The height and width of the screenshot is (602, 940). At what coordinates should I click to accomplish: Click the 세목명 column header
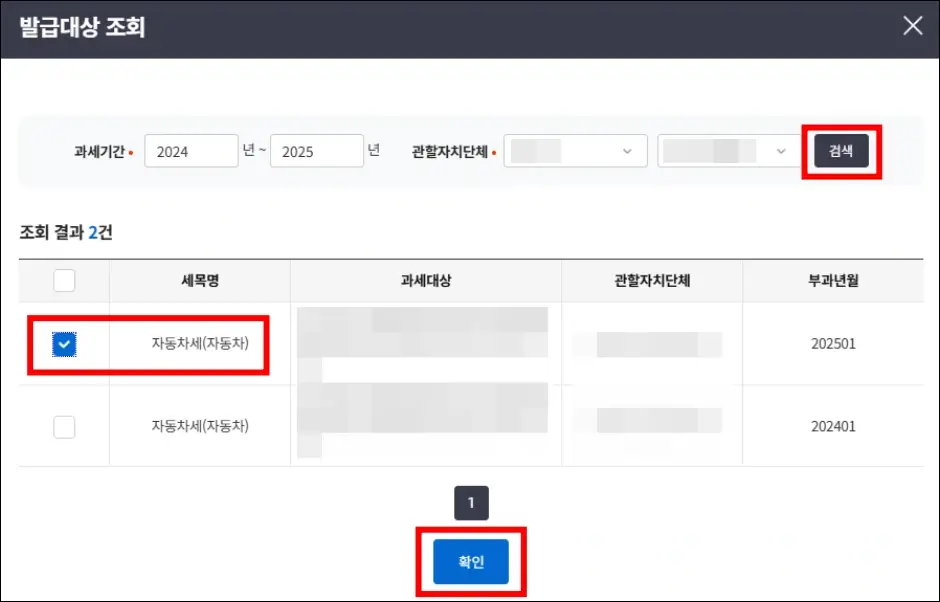(200, 280)
